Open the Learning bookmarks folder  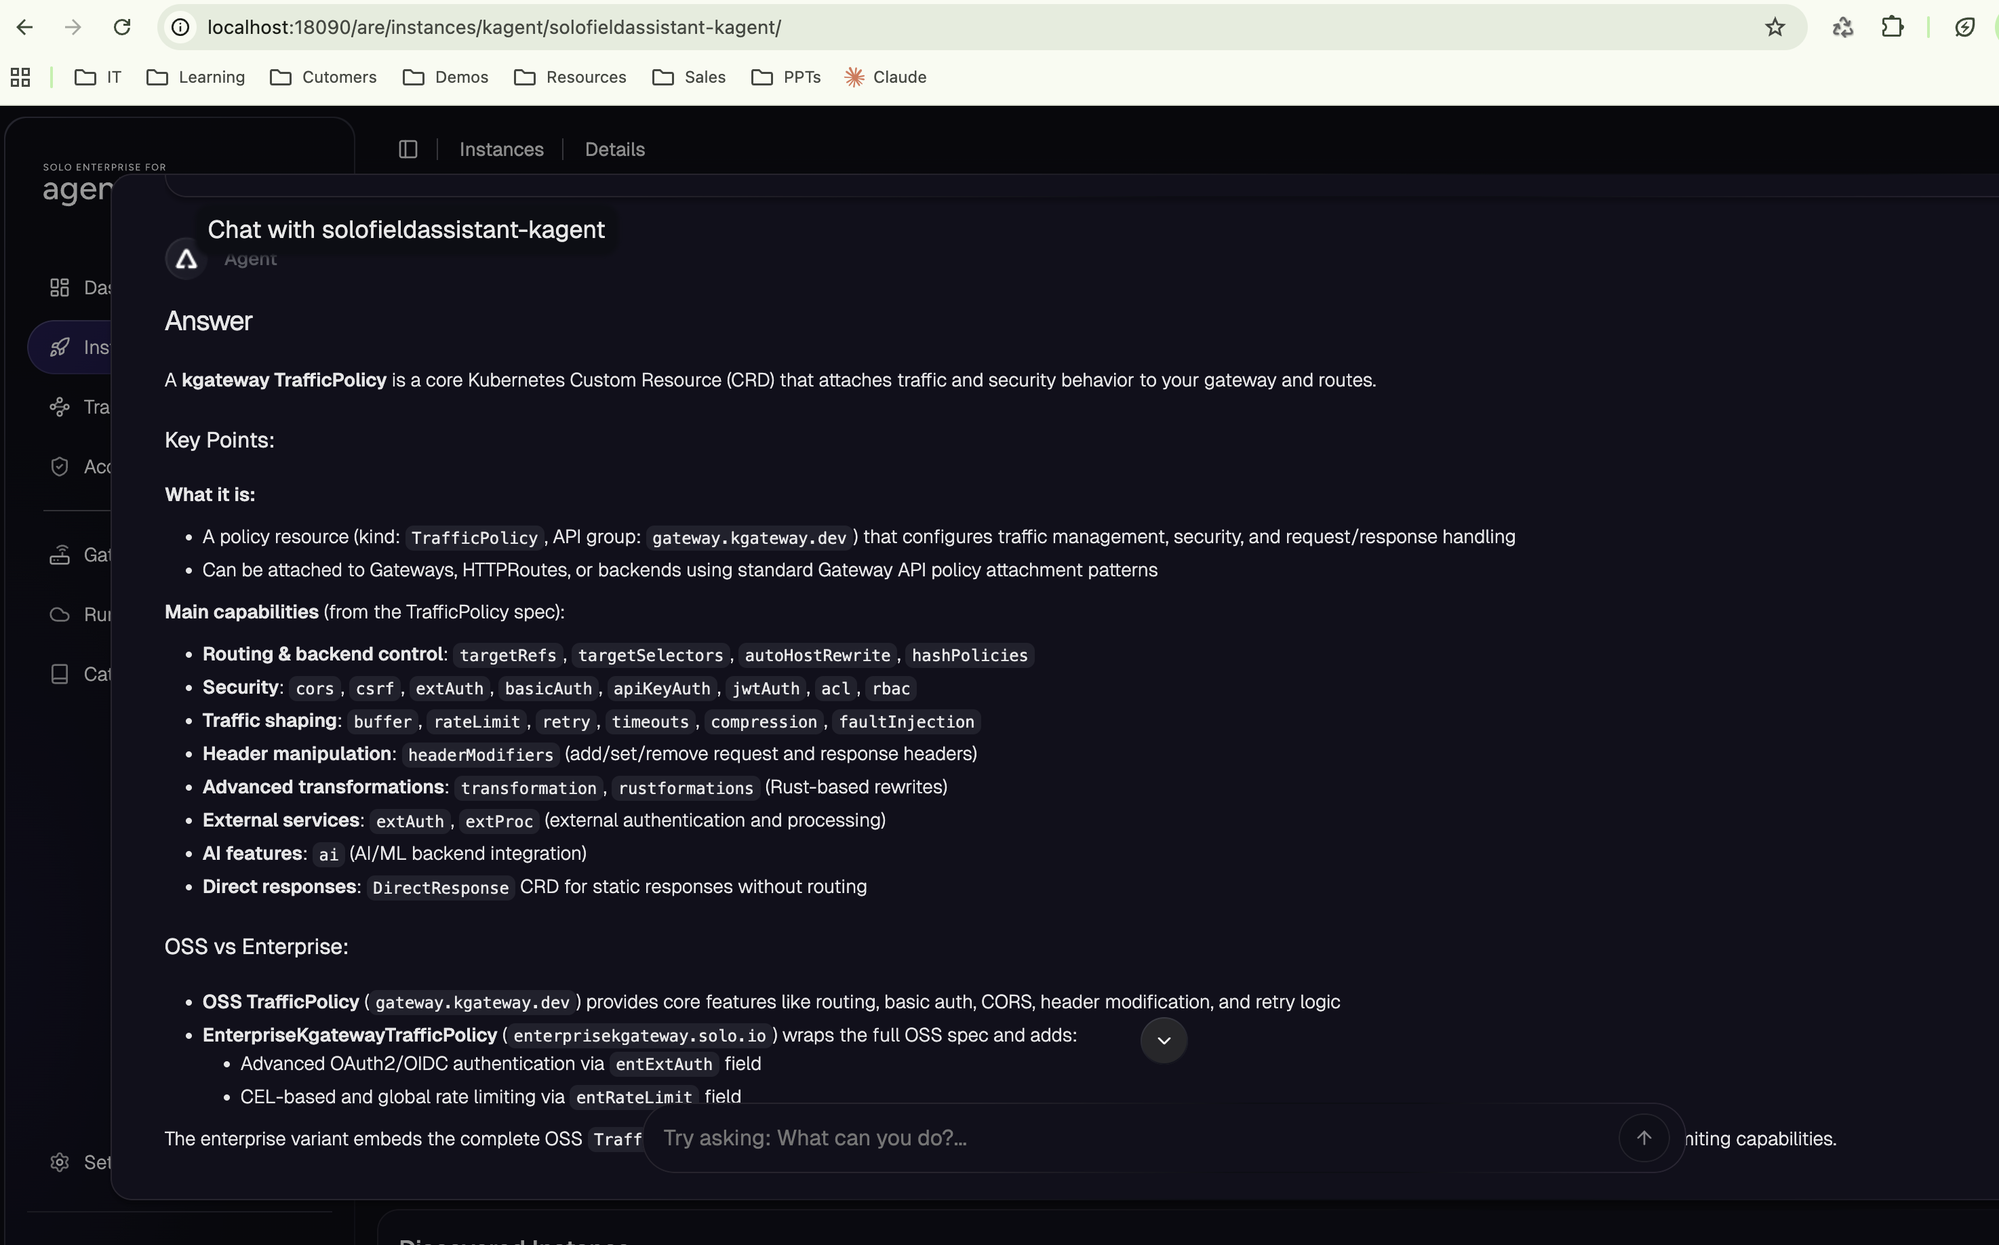(195, 77)
